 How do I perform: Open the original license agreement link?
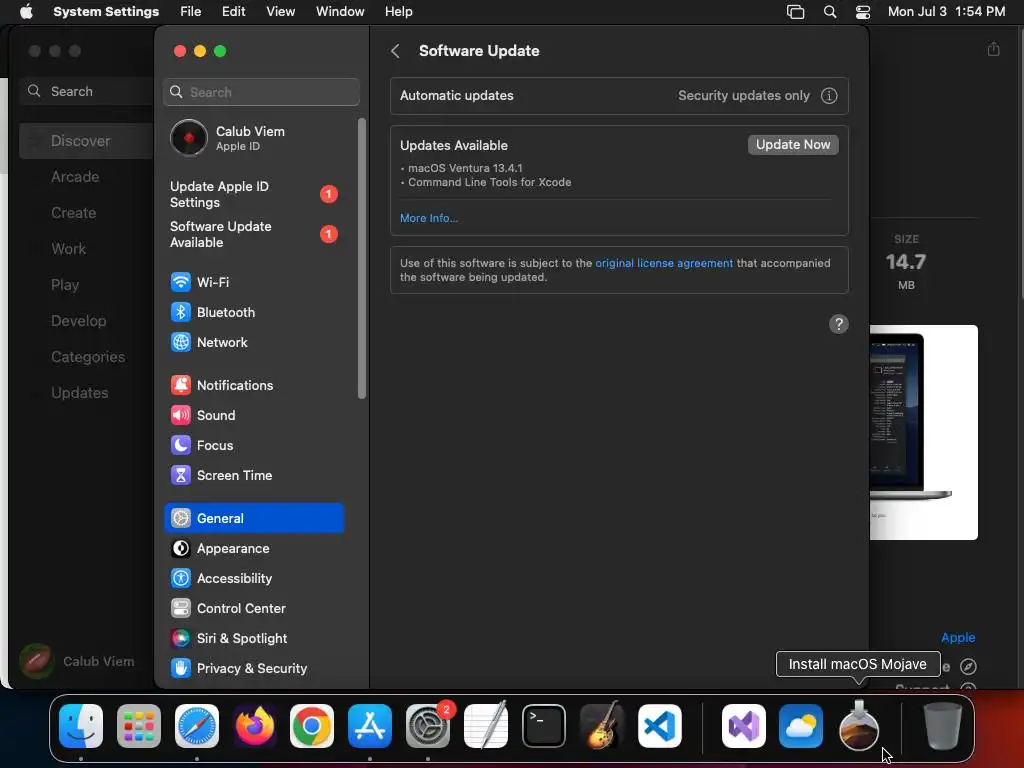click(664, 263)
